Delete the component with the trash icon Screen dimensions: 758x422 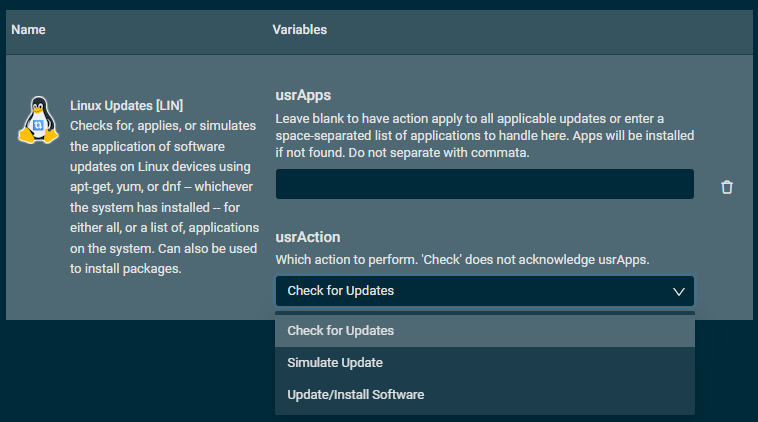coord(727,187)
